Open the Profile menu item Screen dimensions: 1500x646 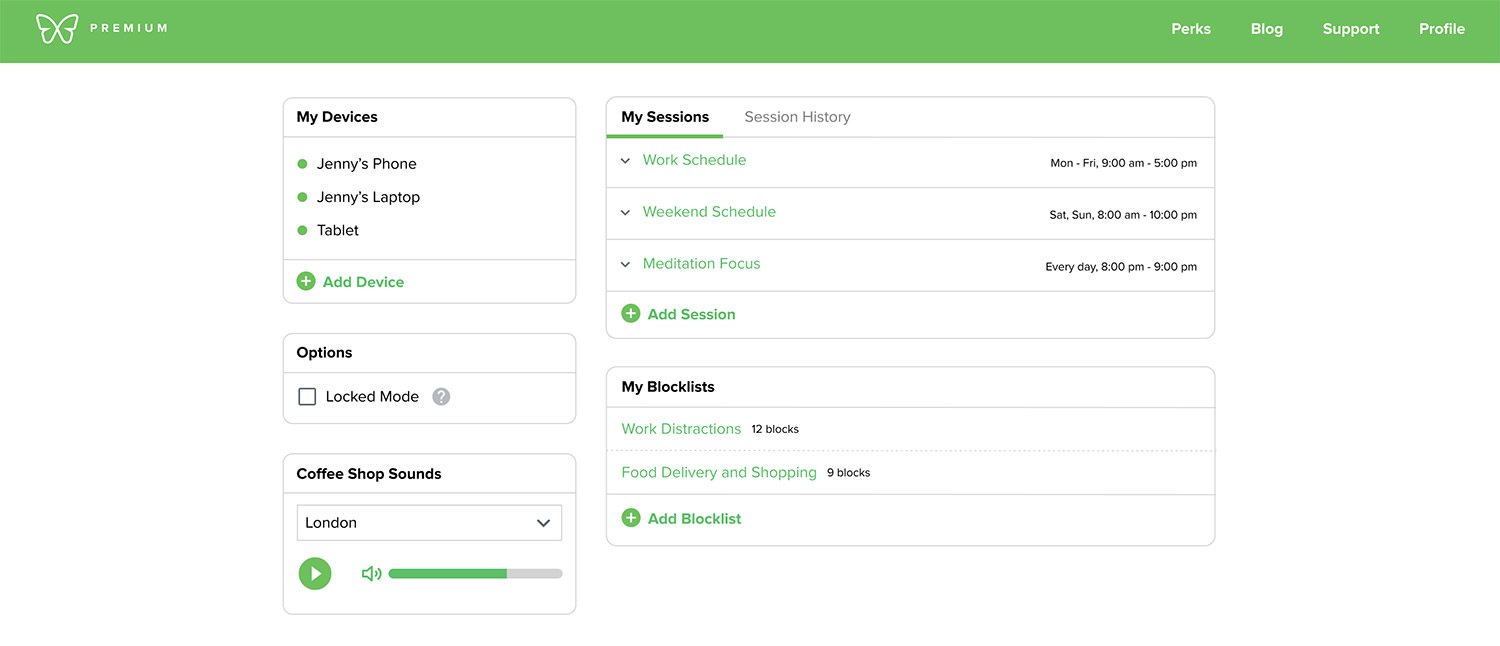click(x=1442, y=29)
